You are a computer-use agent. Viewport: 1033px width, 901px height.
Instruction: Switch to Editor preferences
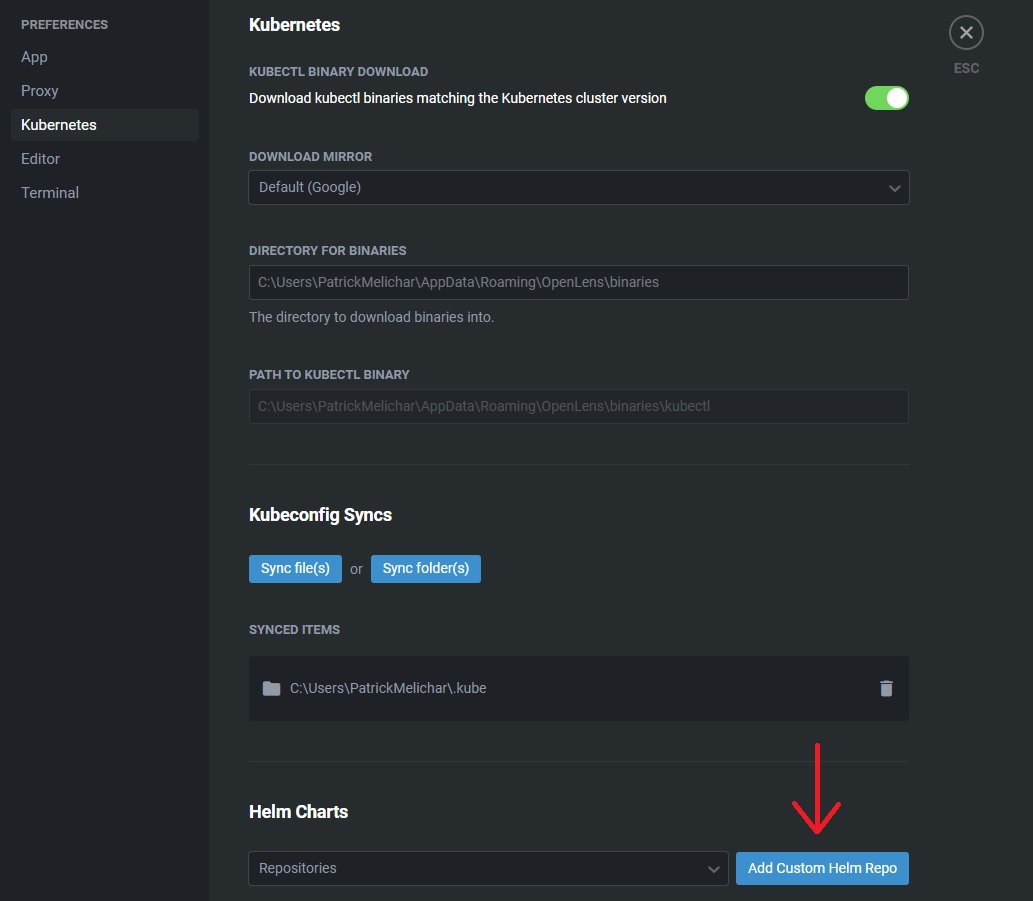pyautogui.click(x=41, y=159)
